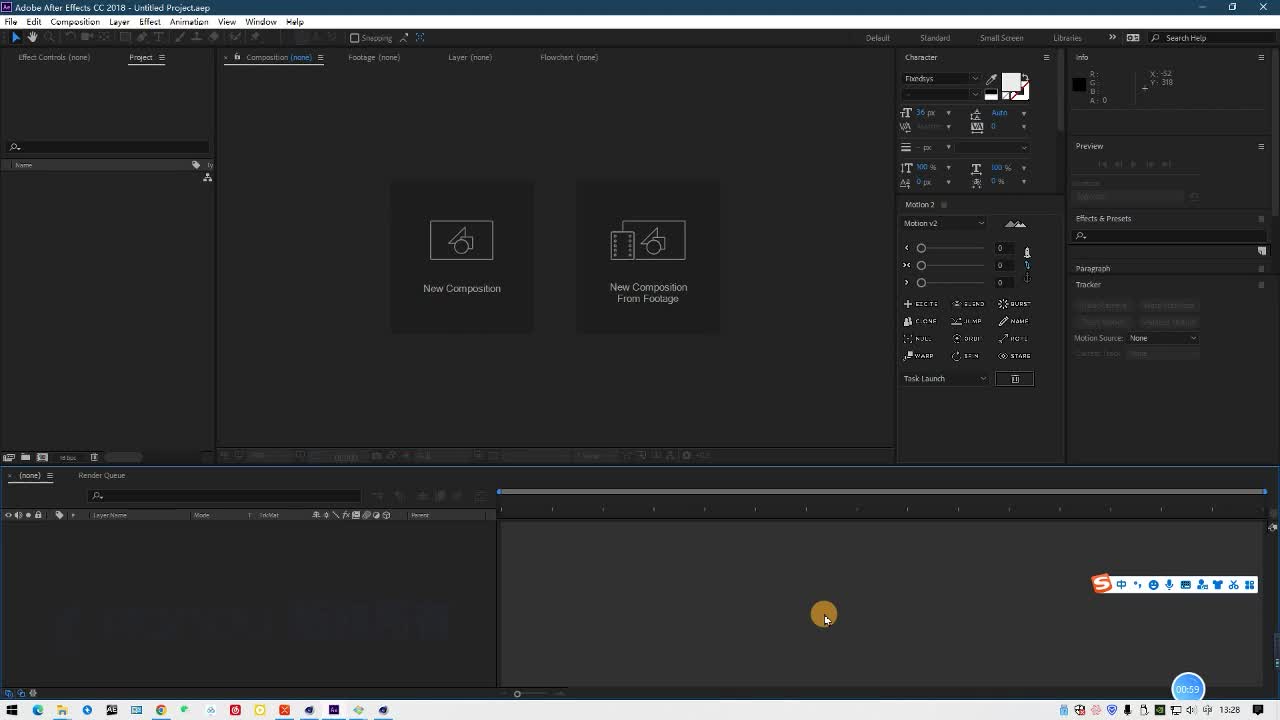Switch to the Render Queue tab
Image resolution: width=1280 pixels, height=720 pixels.
[x=101, y=476]
